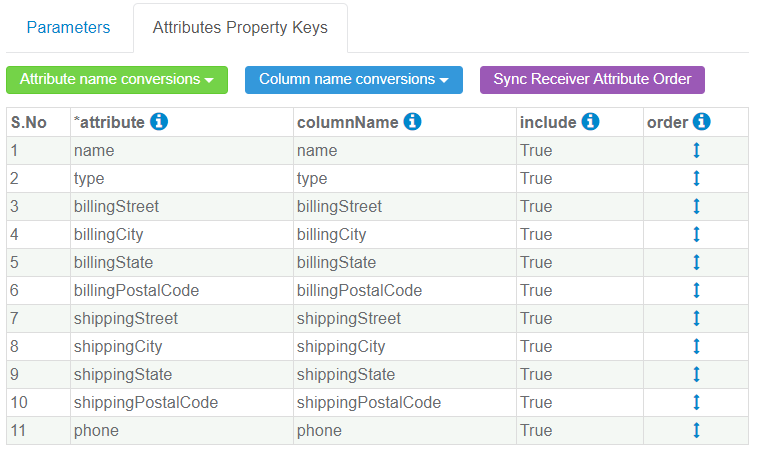Click the reorder arrow for billingCity row

pyautogui.click(x=696, y=234)
